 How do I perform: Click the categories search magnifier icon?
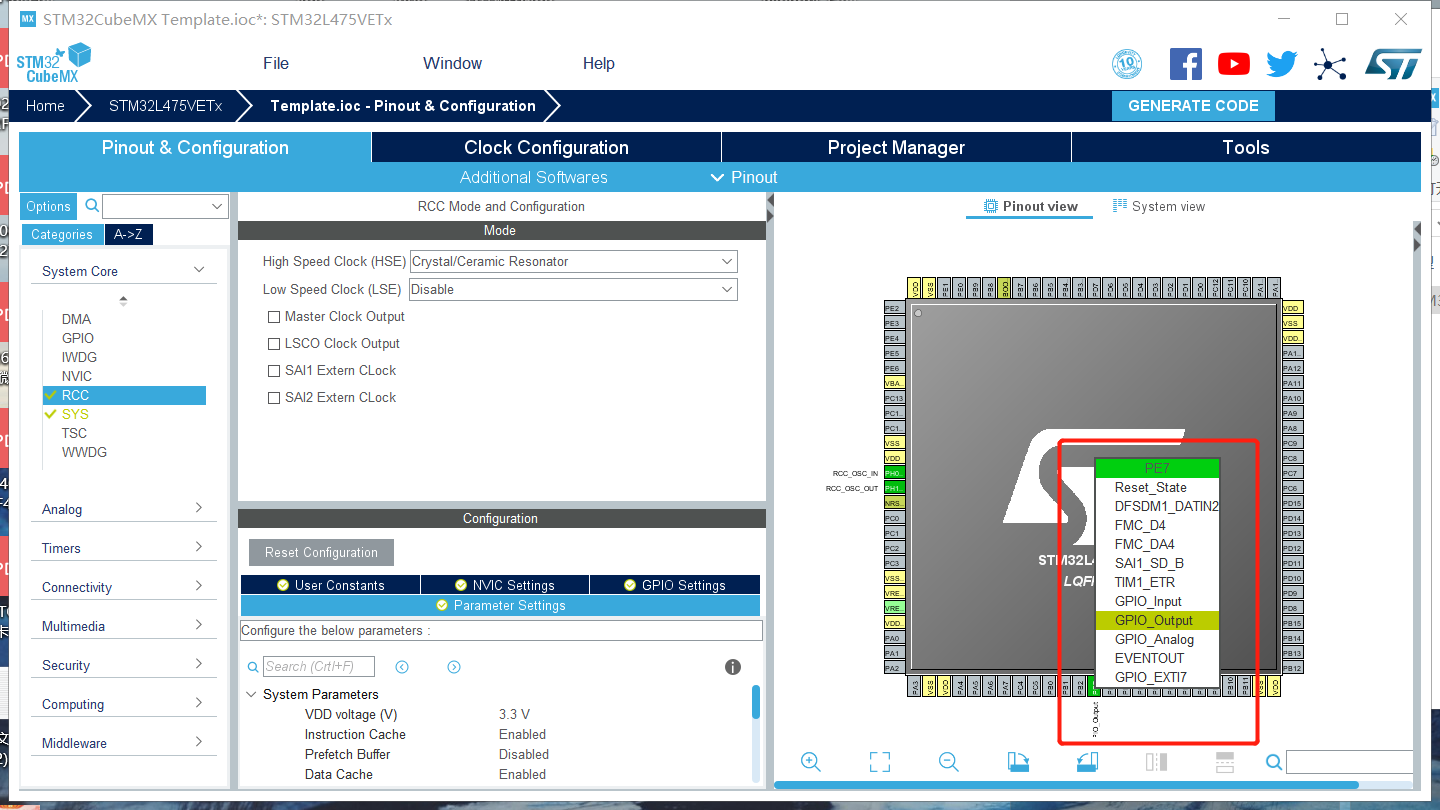click(x=92, y=205)
